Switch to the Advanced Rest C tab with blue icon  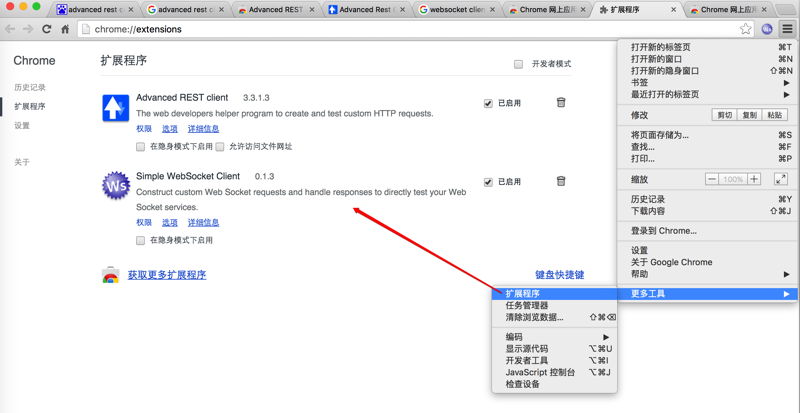click(x=366, y=10)
